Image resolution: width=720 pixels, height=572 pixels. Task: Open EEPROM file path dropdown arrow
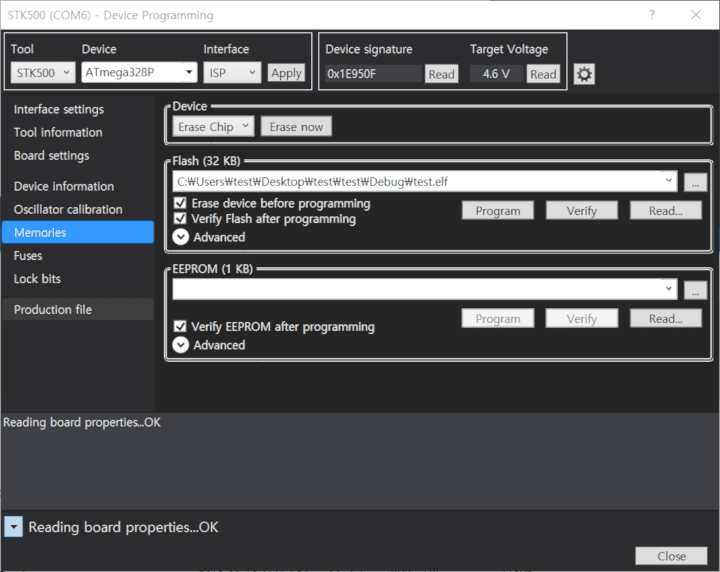point(668,289)
